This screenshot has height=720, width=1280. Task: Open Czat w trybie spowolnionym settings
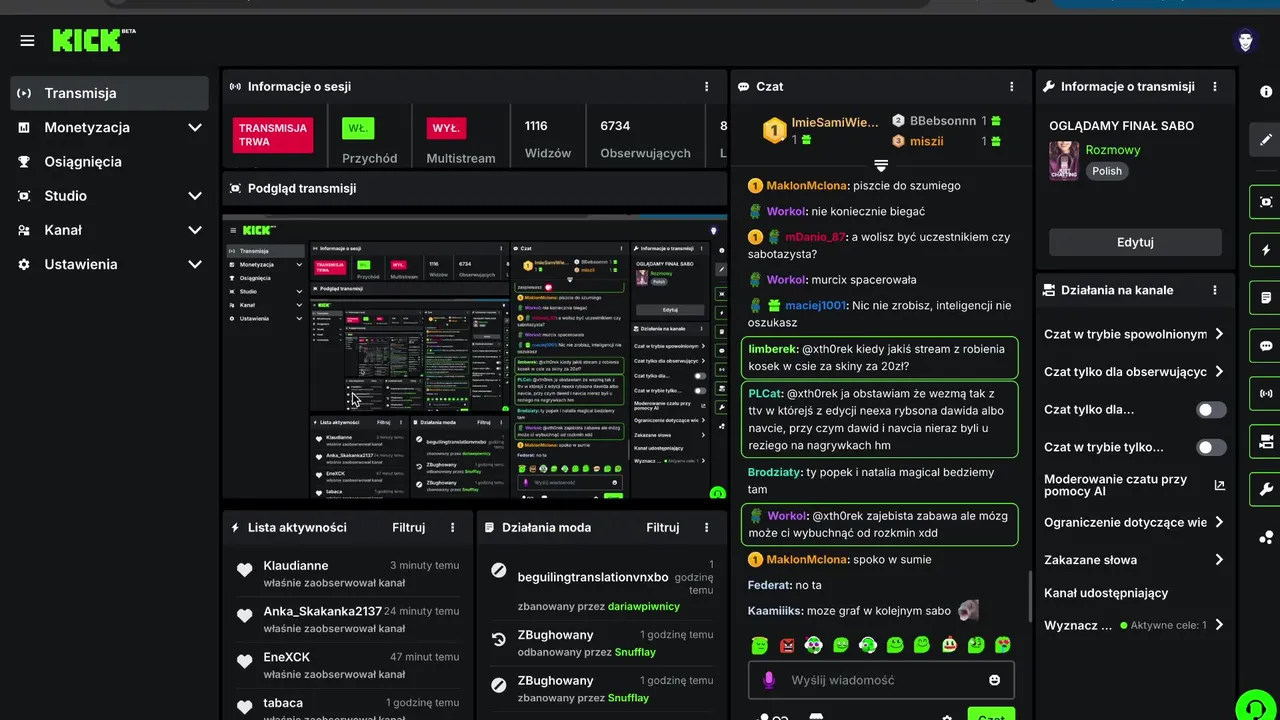coord(1134,334)
